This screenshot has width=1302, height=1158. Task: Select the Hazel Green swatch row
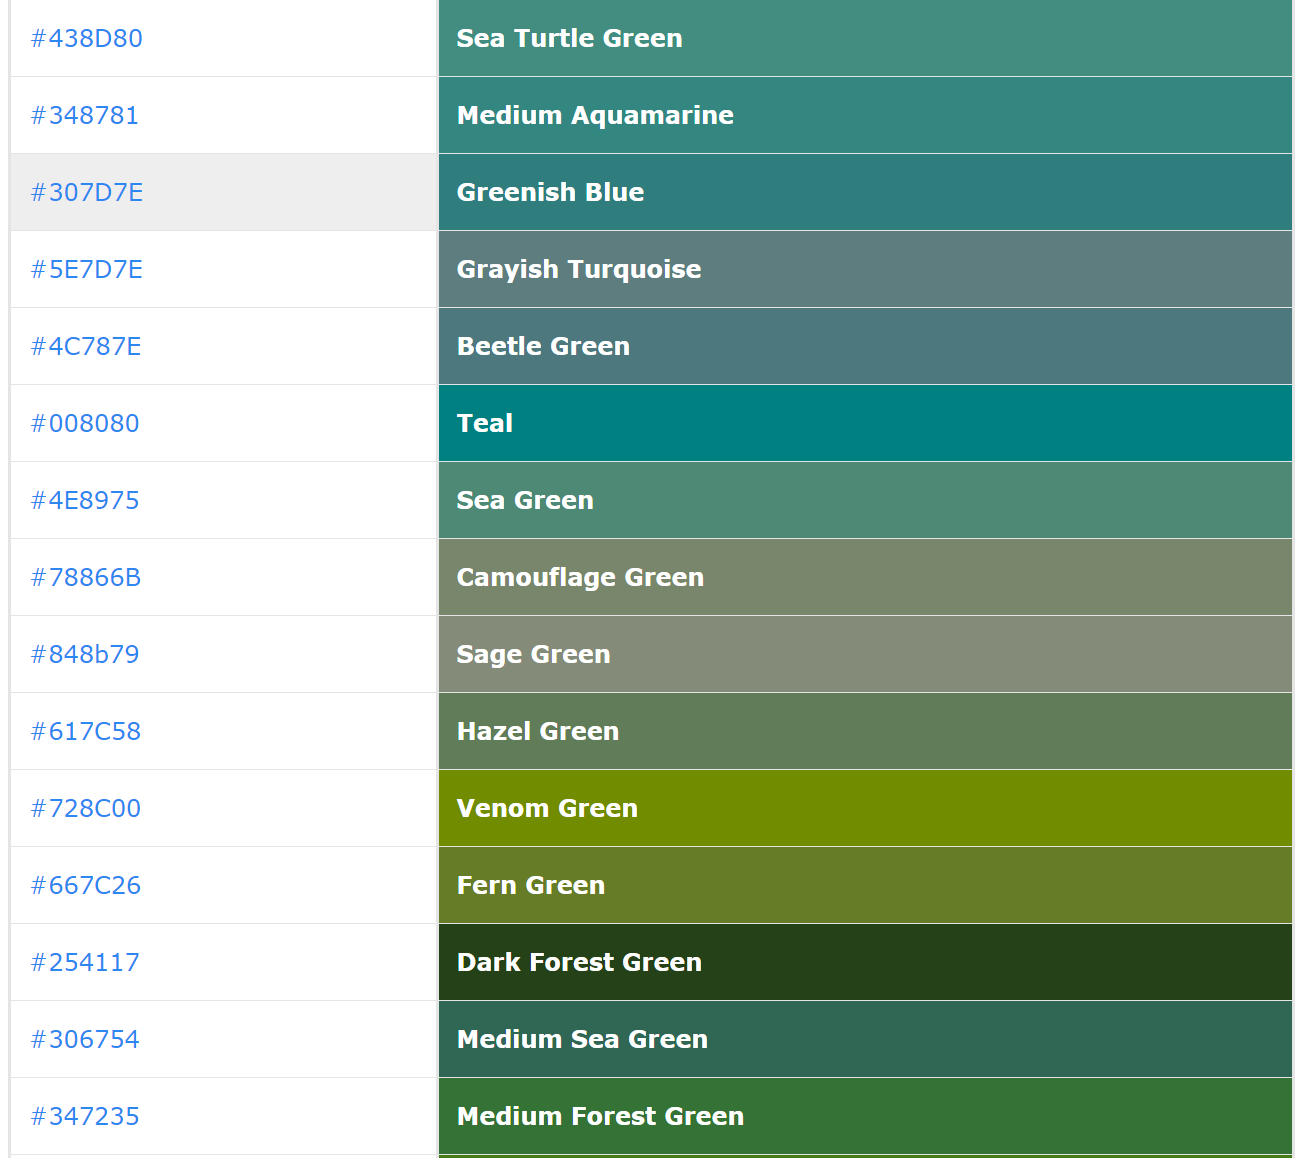[x=864, y=731]
